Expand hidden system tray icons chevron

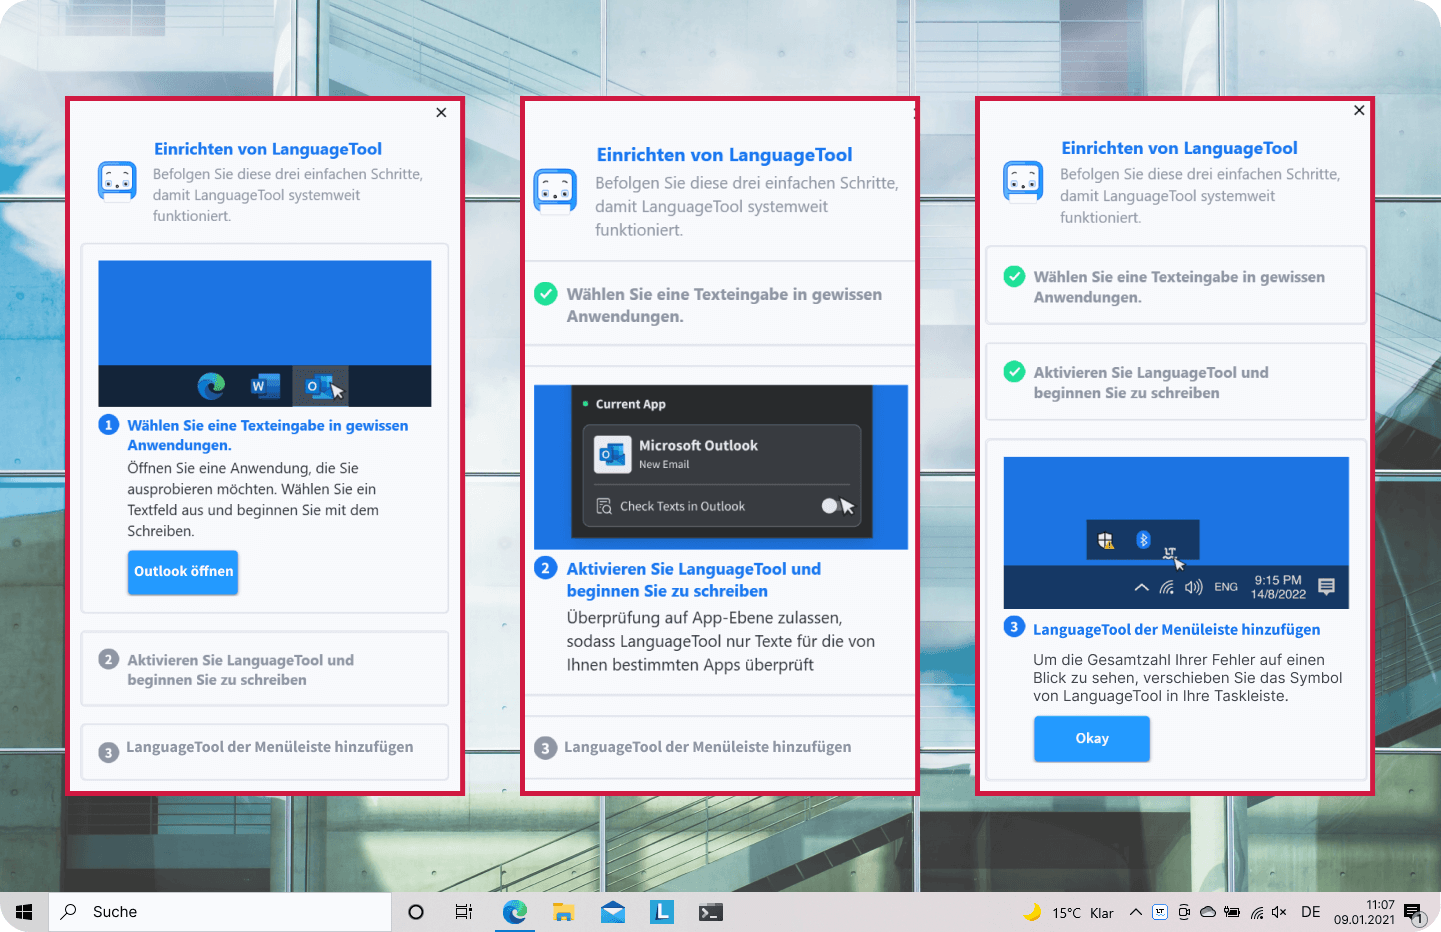coord(1136,912)
